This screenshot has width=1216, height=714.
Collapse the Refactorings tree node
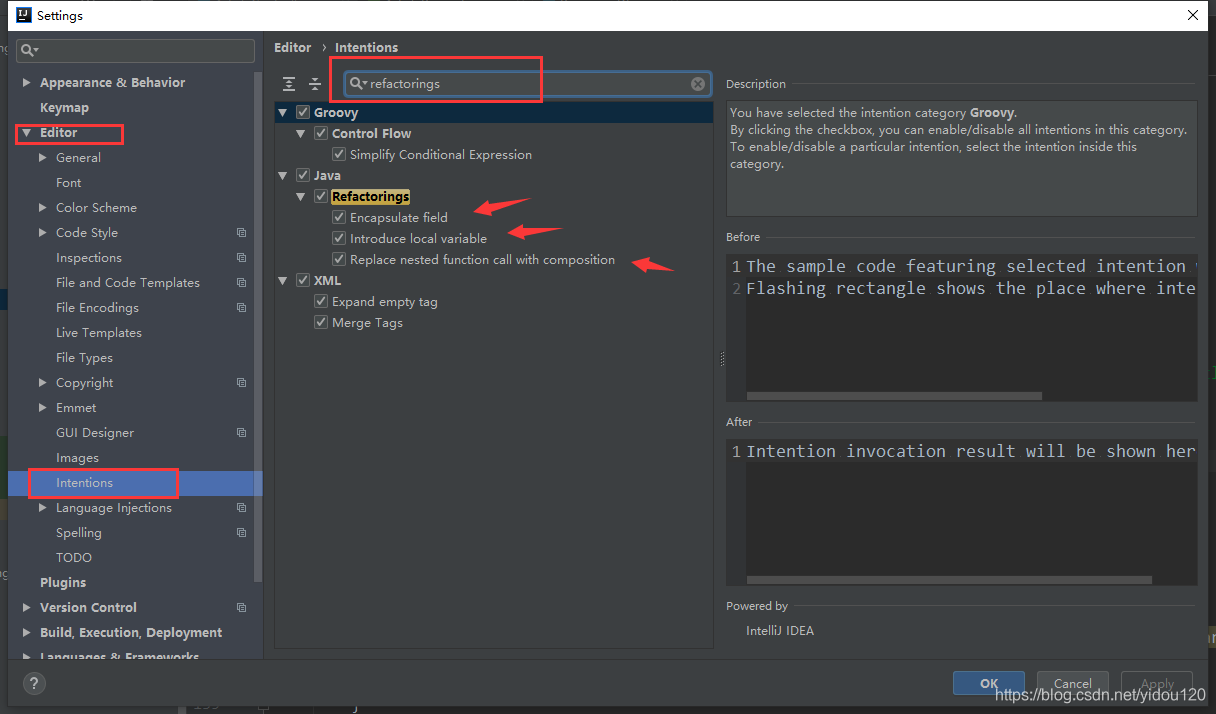click(302, 197)
